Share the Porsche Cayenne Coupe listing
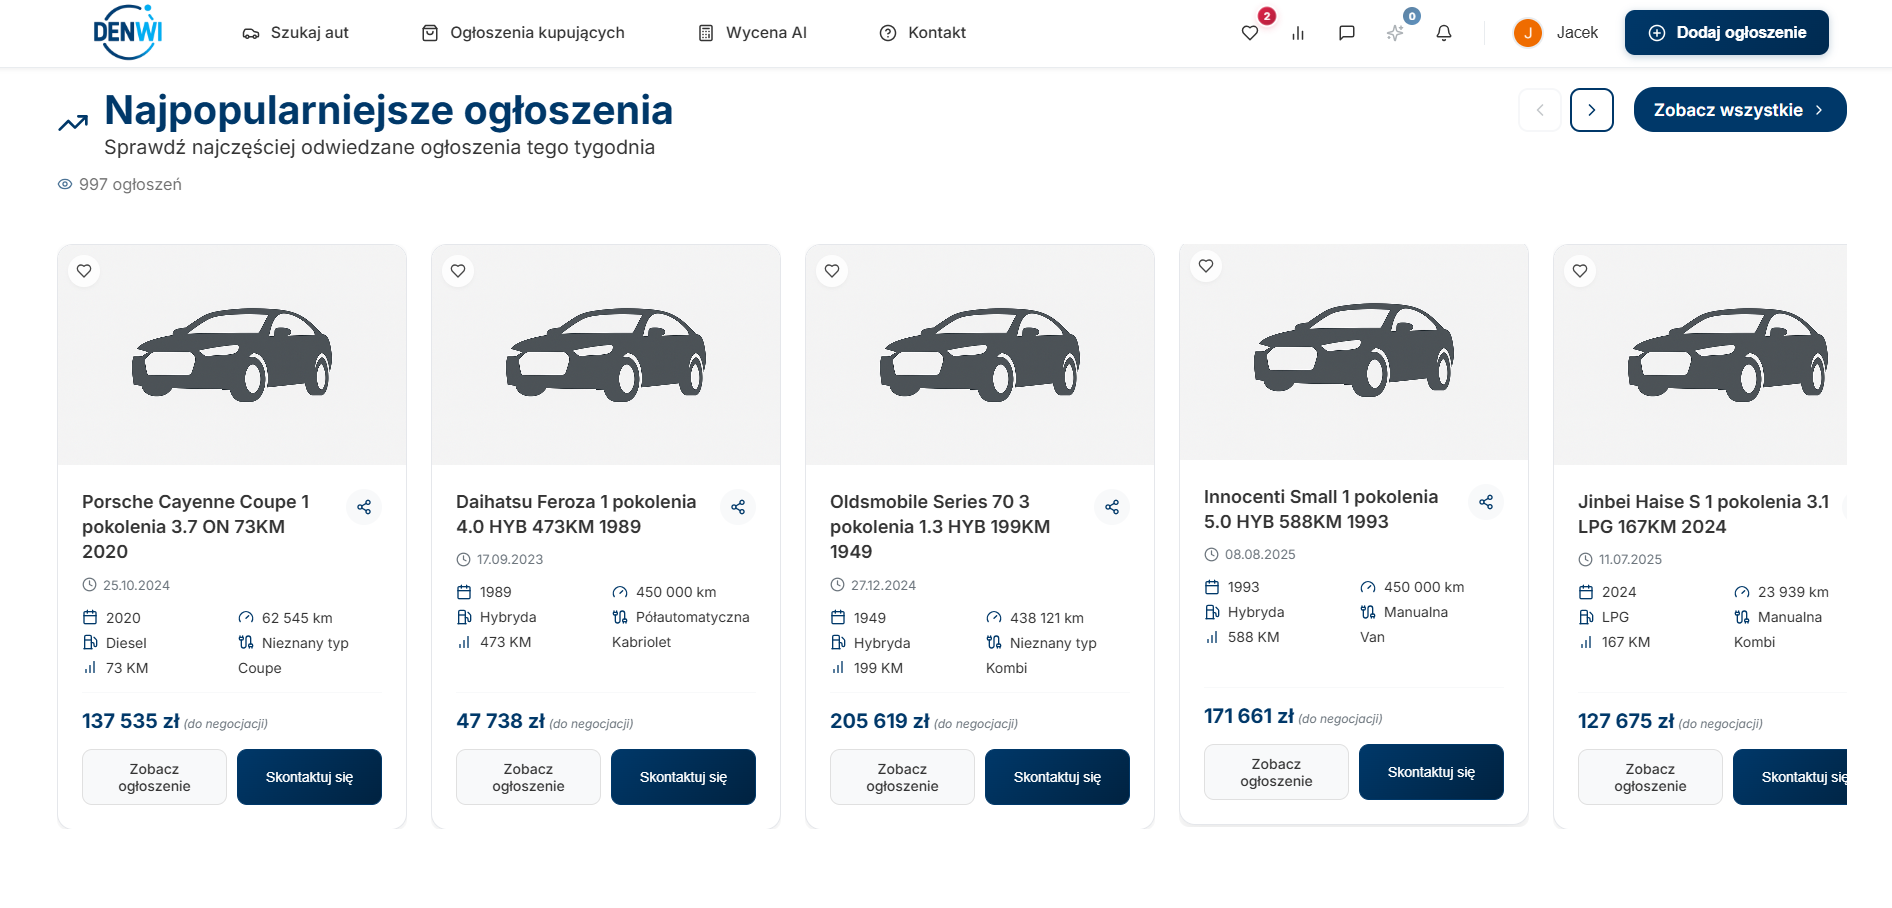1892x908 pixels. [364, 507]
